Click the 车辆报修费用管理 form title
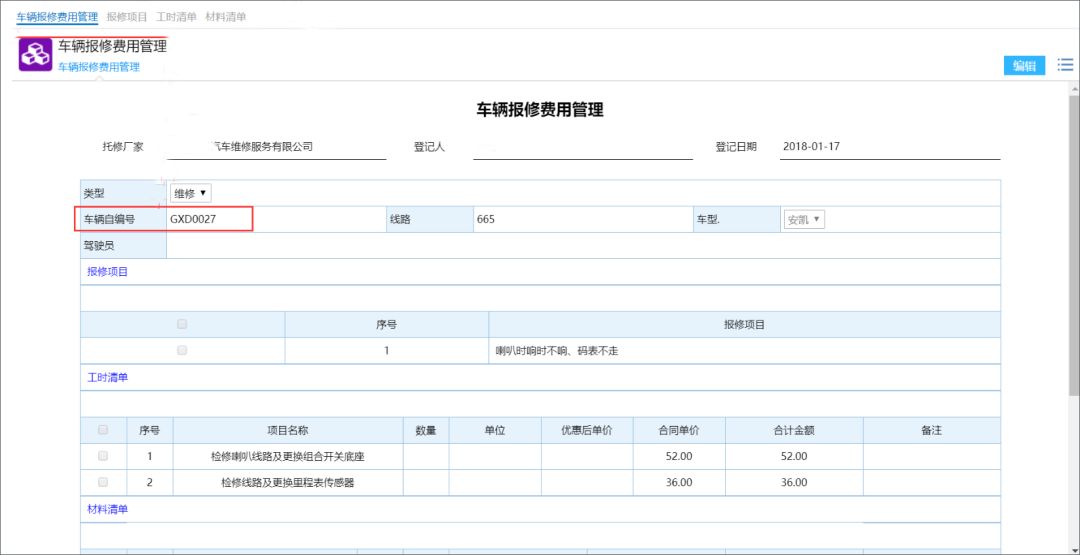Screen dimensions: 1080x555 tap(540, 109)
